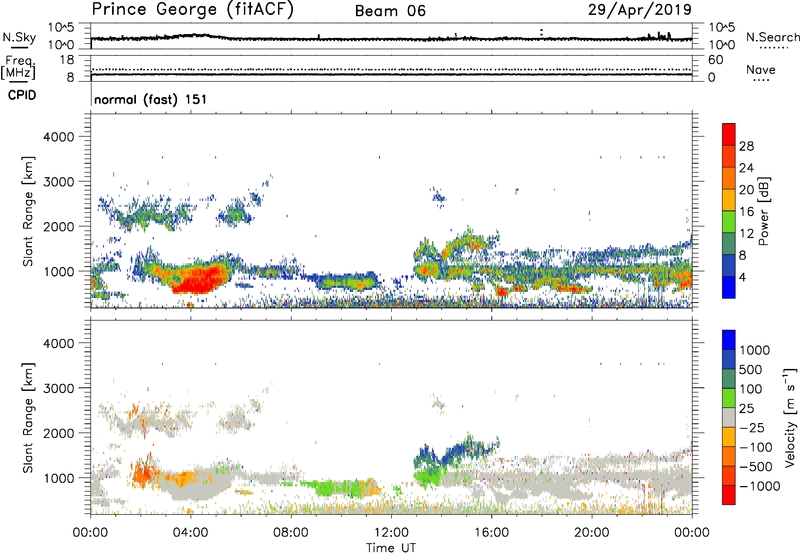Select the "Freq. [MHz]" axis label

coord(18,67)
